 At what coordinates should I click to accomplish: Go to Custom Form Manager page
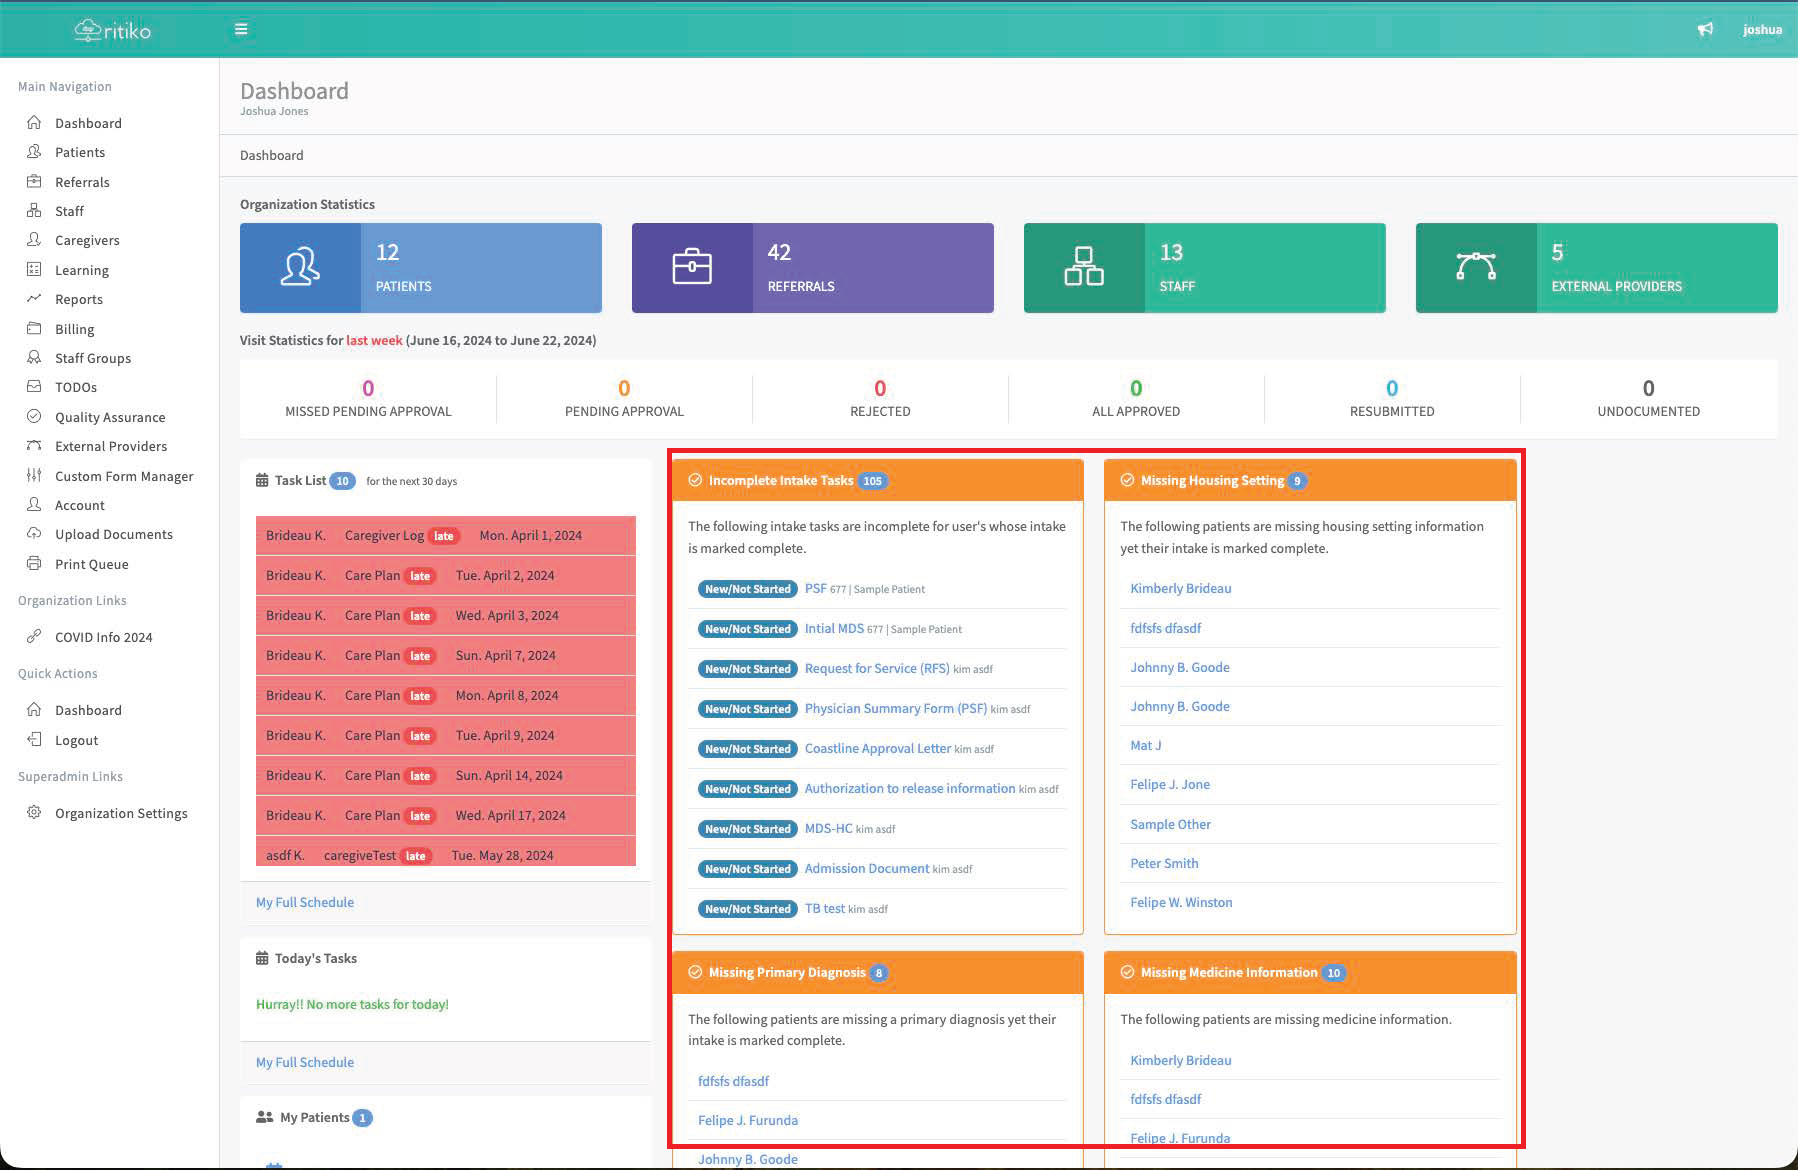pyautogui.click(x=124, y=476)
